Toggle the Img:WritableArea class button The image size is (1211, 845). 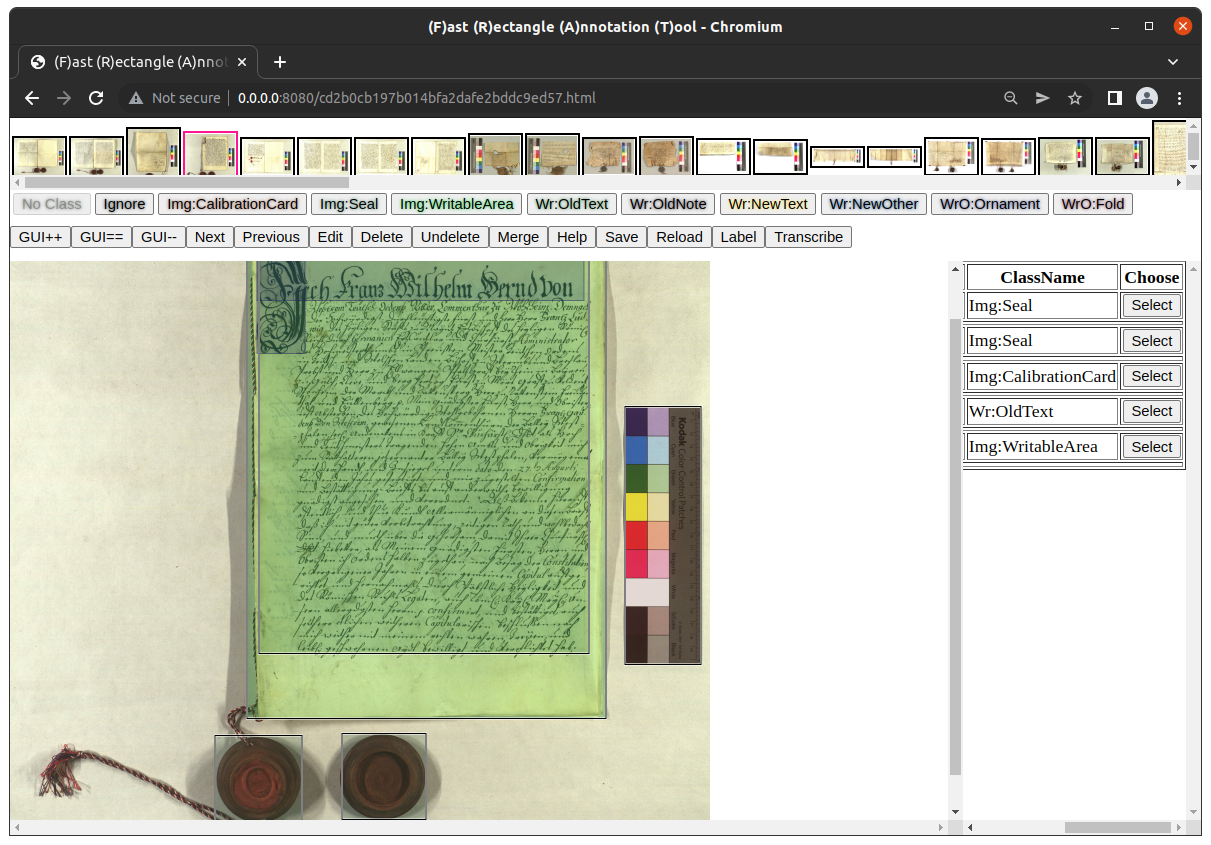pyautogui.click(x=456, y=204)
